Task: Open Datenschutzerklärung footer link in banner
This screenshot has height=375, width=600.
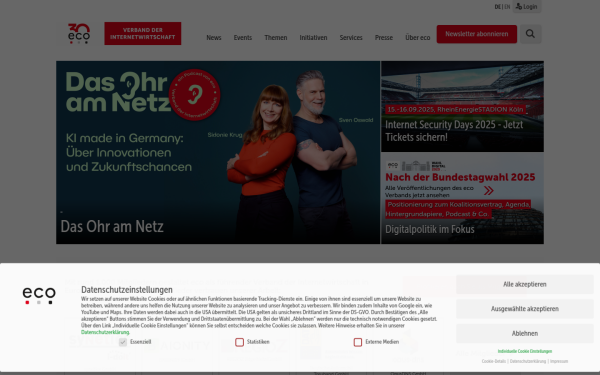Action: pyautogui.click(x=528, y=361)
